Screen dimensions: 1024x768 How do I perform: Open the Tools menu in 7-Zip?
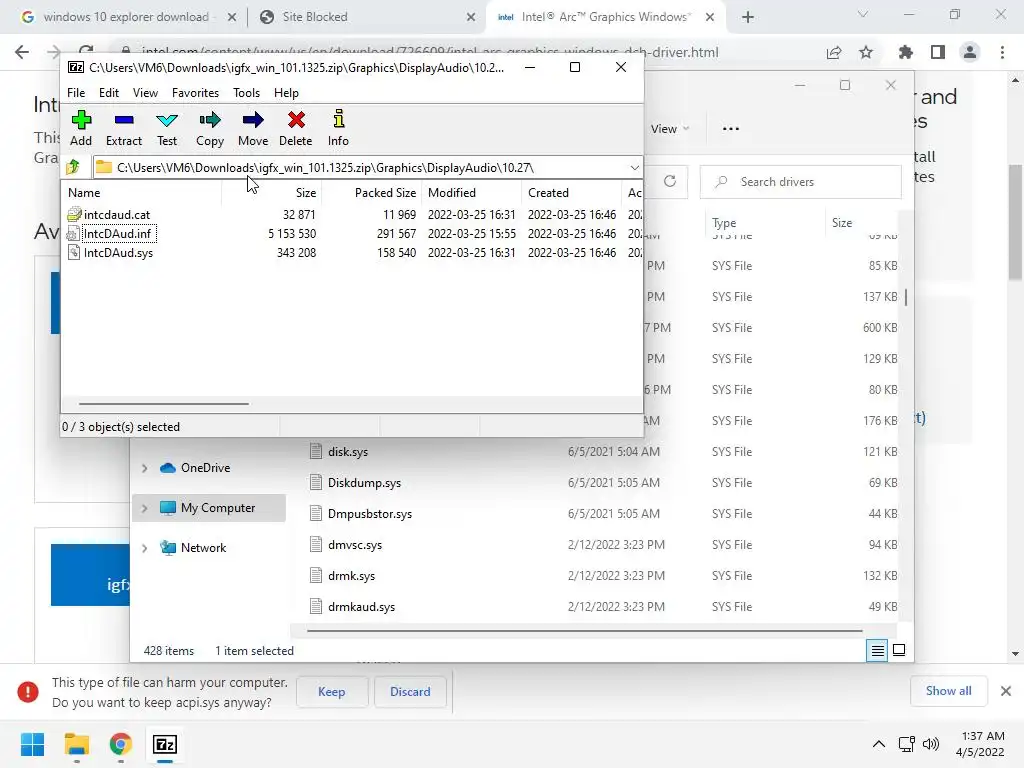246,93
